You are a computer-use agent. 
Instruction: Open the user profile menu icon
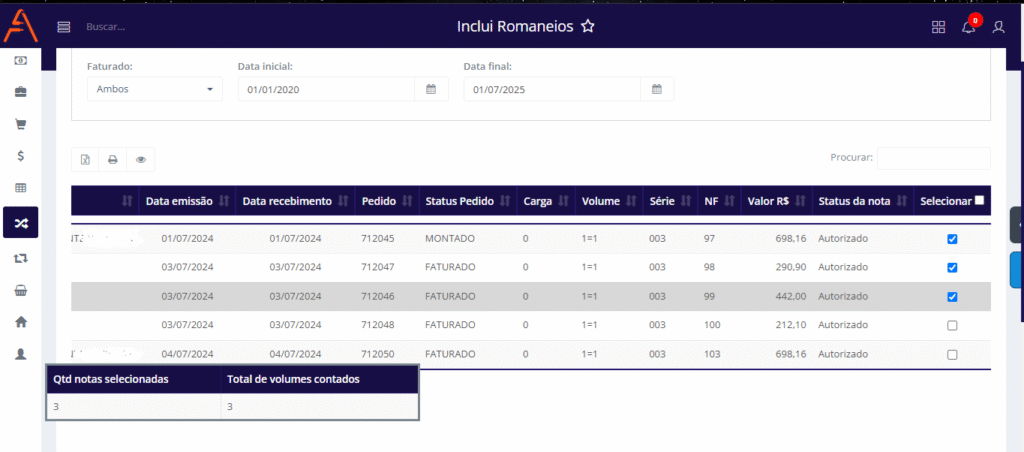point(998,27)
